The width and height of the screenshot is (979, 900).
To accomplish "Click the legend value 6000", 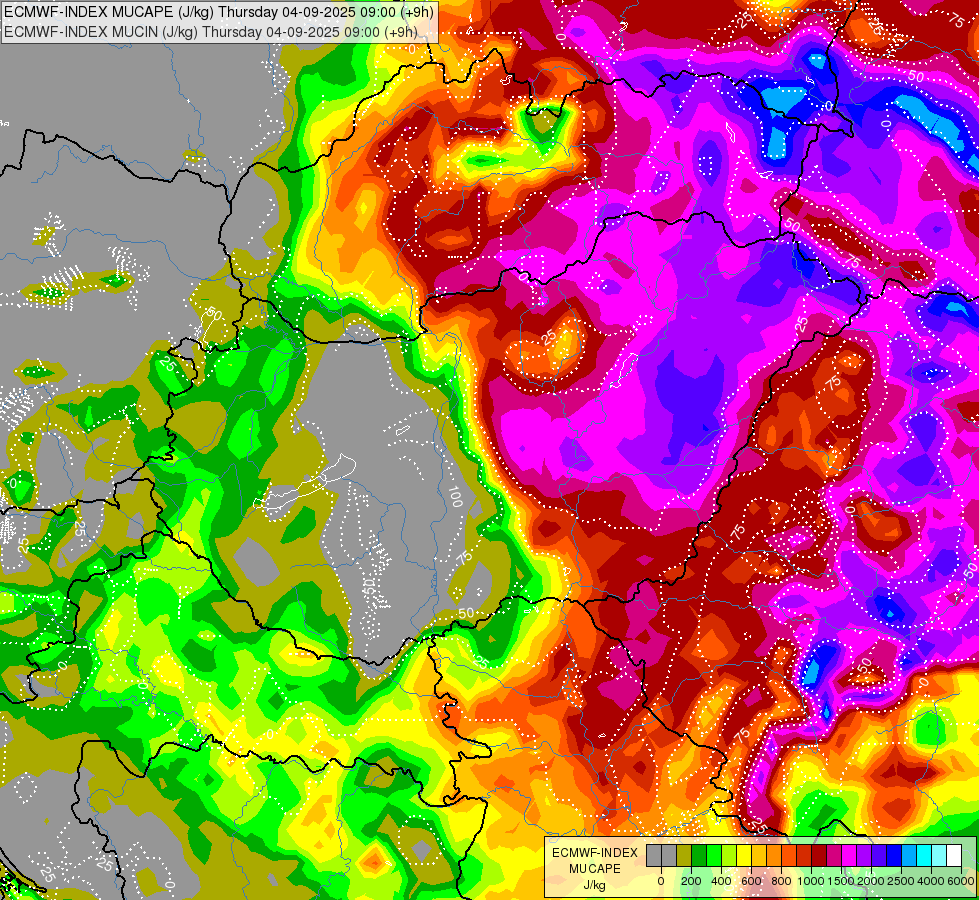I will (x=961, y=881).
